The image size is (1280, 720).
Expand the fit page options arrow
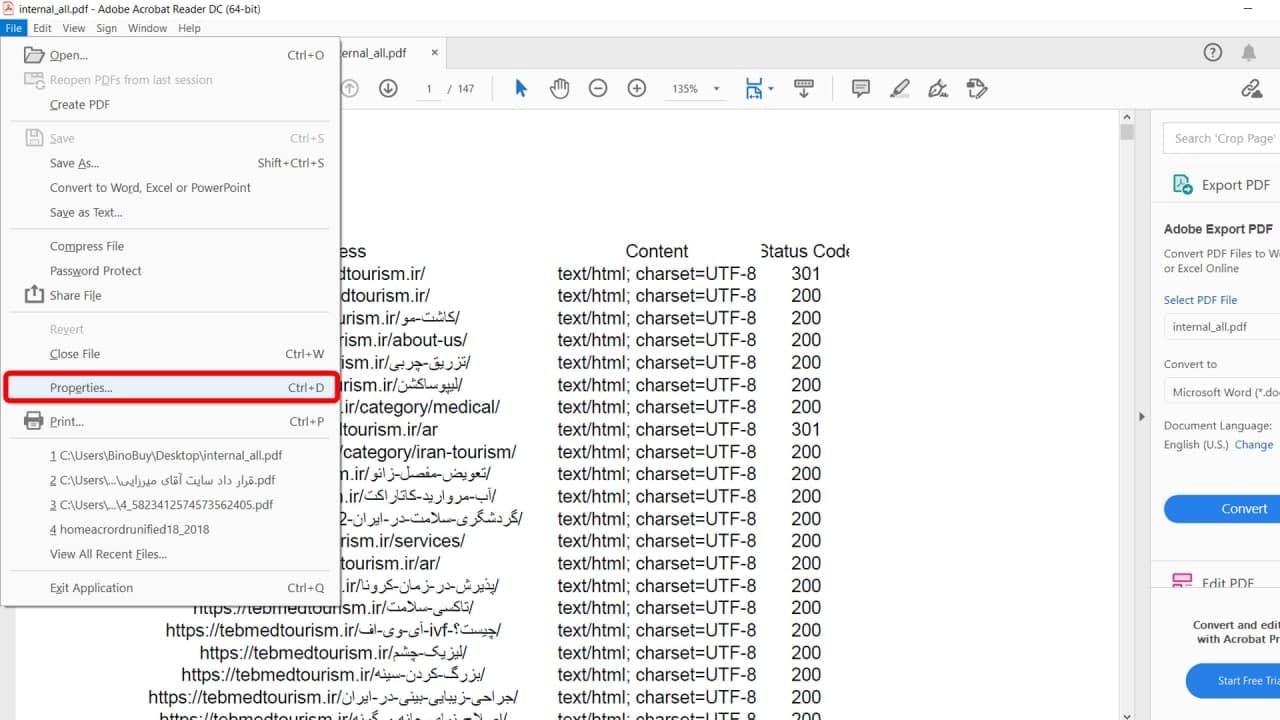pyautogui.click(x=771, y=90)
